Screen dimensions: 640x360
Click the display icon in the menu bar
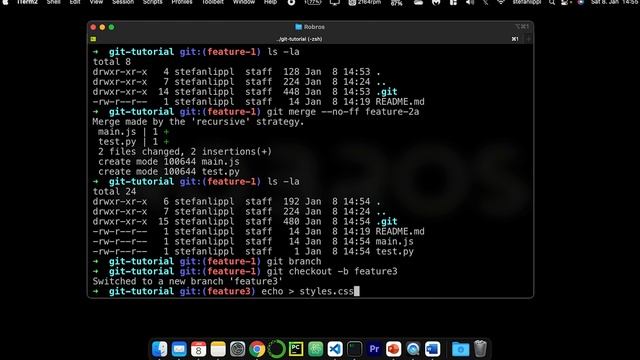pos(335,2)
